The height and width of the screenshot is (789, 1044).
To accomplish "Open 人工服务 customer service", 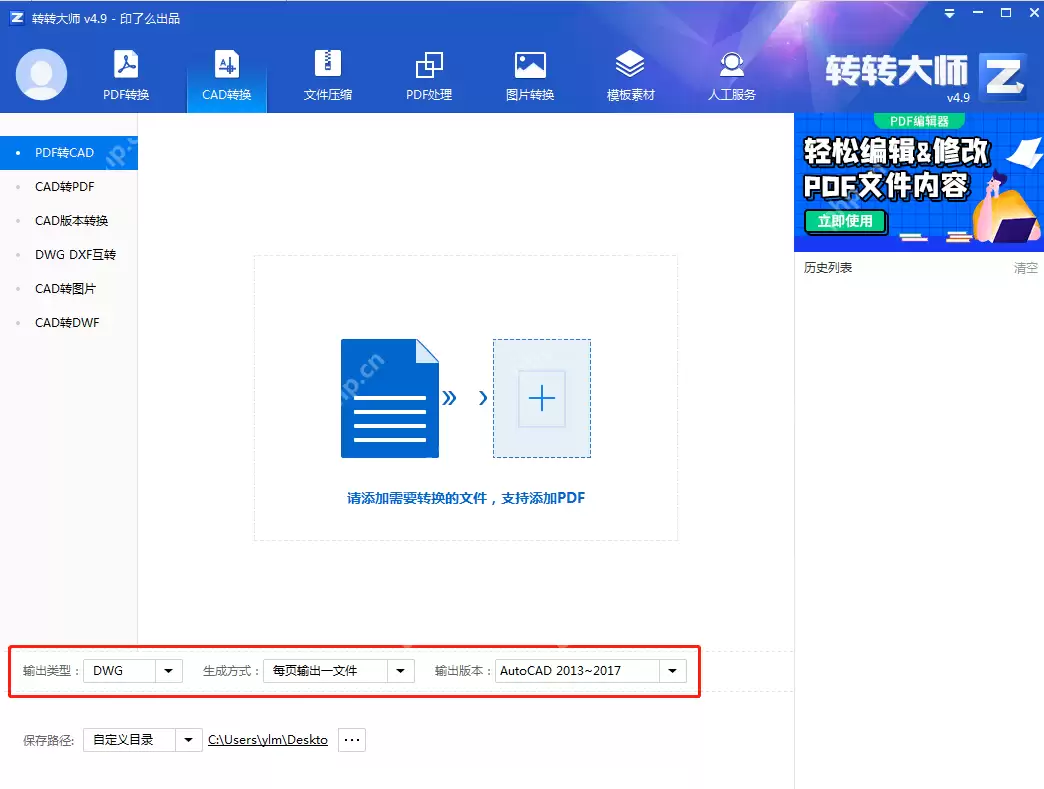I will [x=731, y=75].
